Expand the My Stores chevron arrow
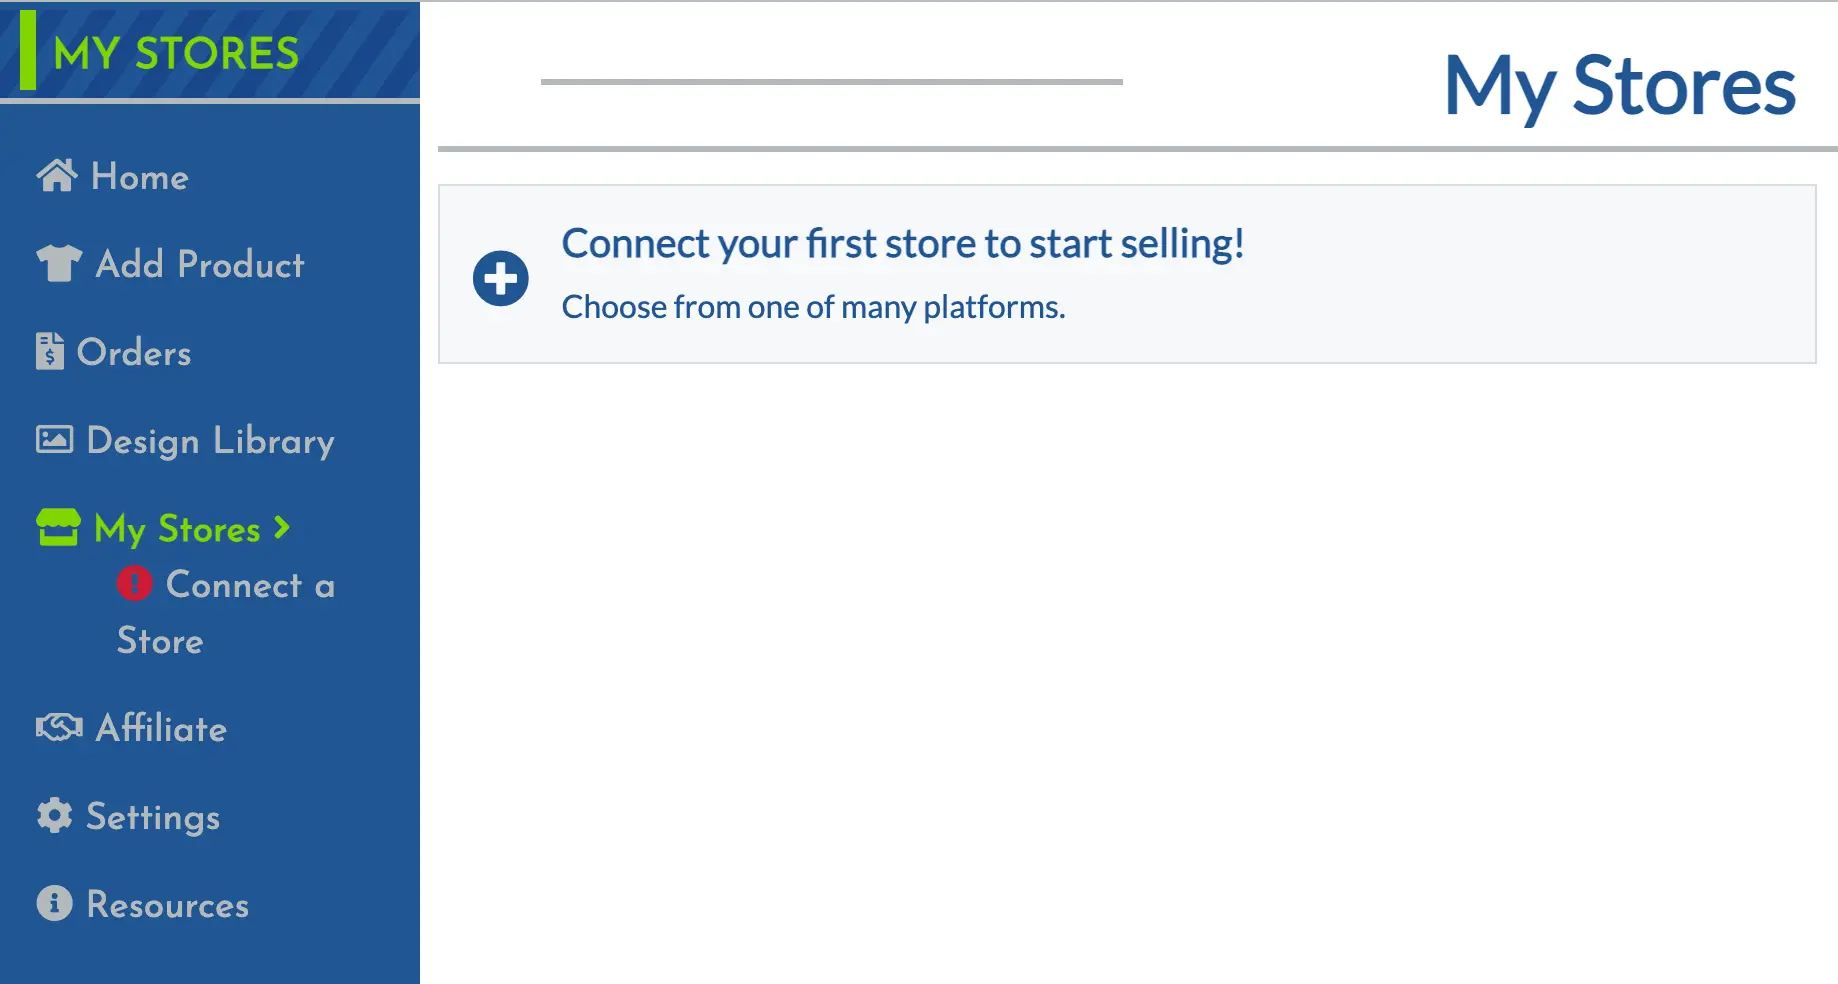 coord(283,527)
